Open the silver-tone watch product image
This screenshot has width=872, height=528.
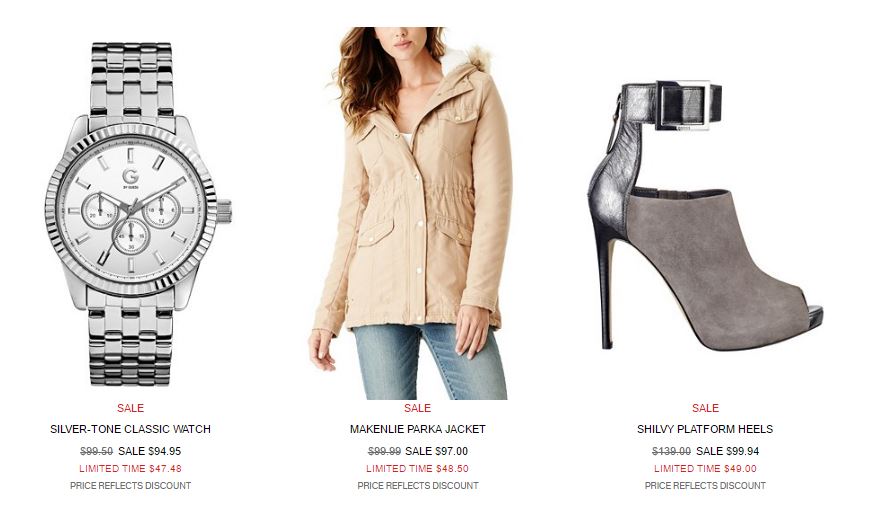[x=137, y=214]
